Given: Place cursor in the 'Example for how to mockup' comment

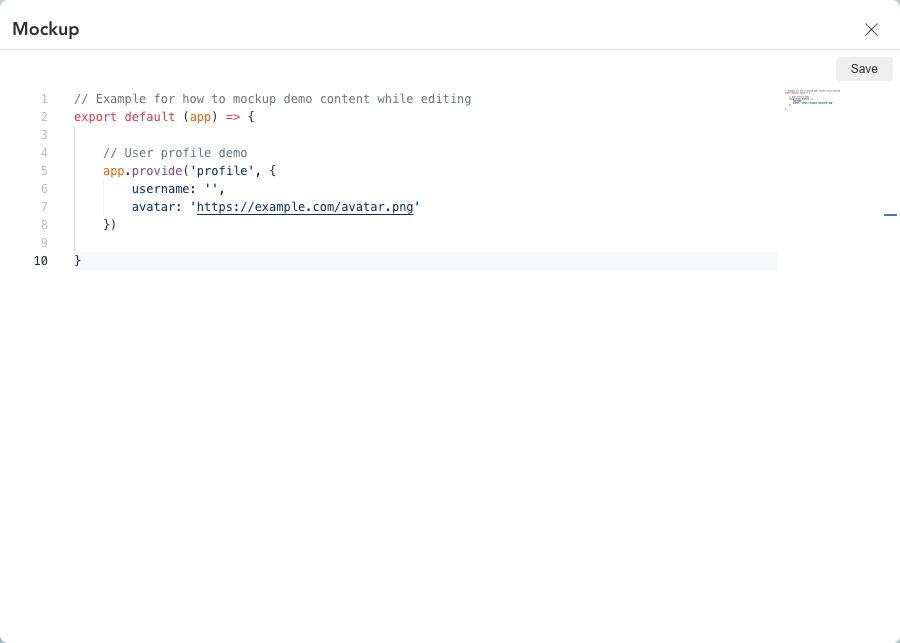Looking at the screenshot, I should pos(273,99).
